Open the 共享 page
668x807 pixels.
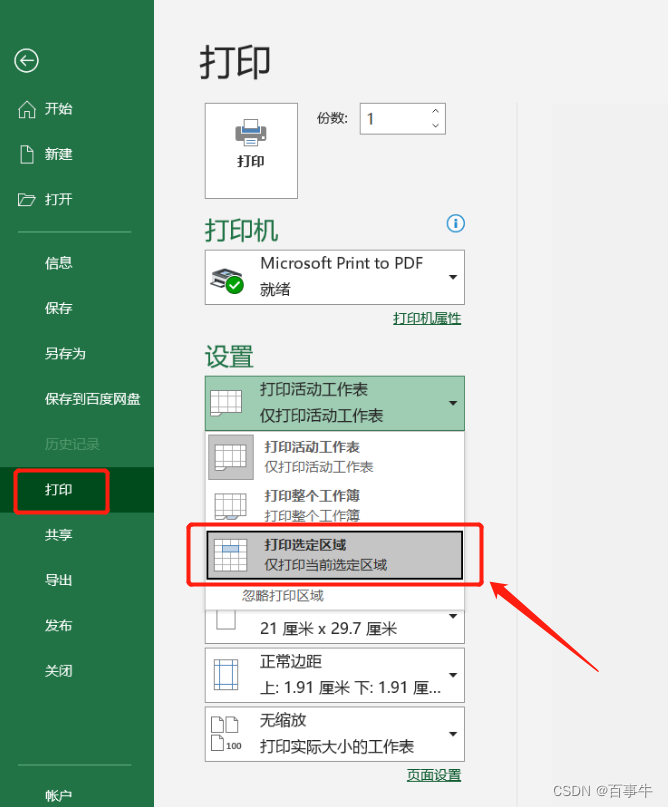tap(58, 535)
